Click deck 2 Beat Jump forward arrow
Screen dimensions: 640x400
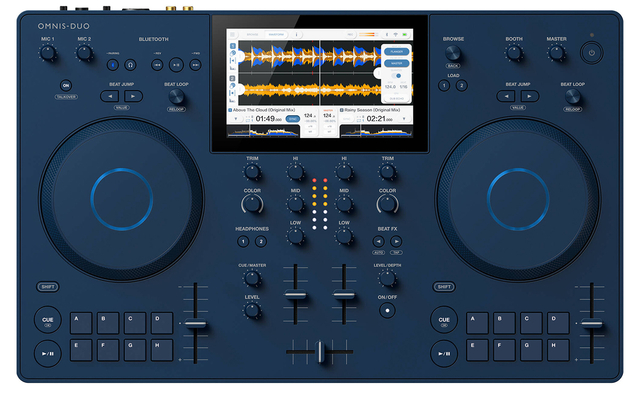click(529, 96)
